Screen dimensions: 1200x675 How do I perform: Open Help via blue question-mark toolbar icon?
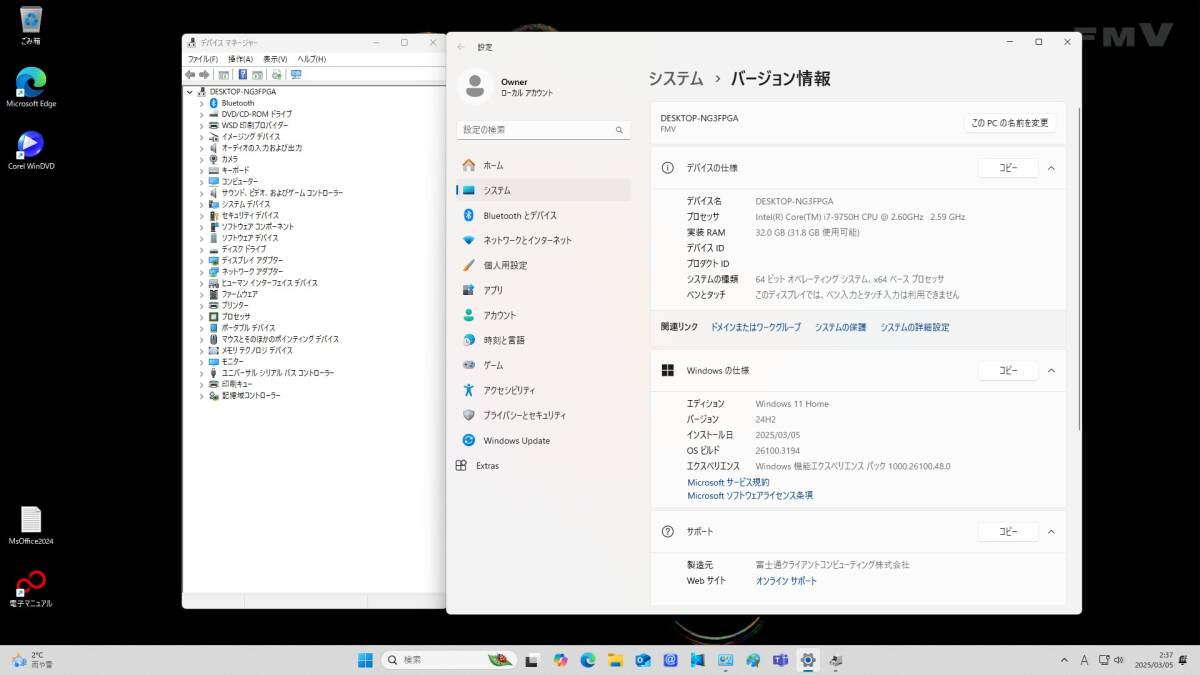point(242,74)
